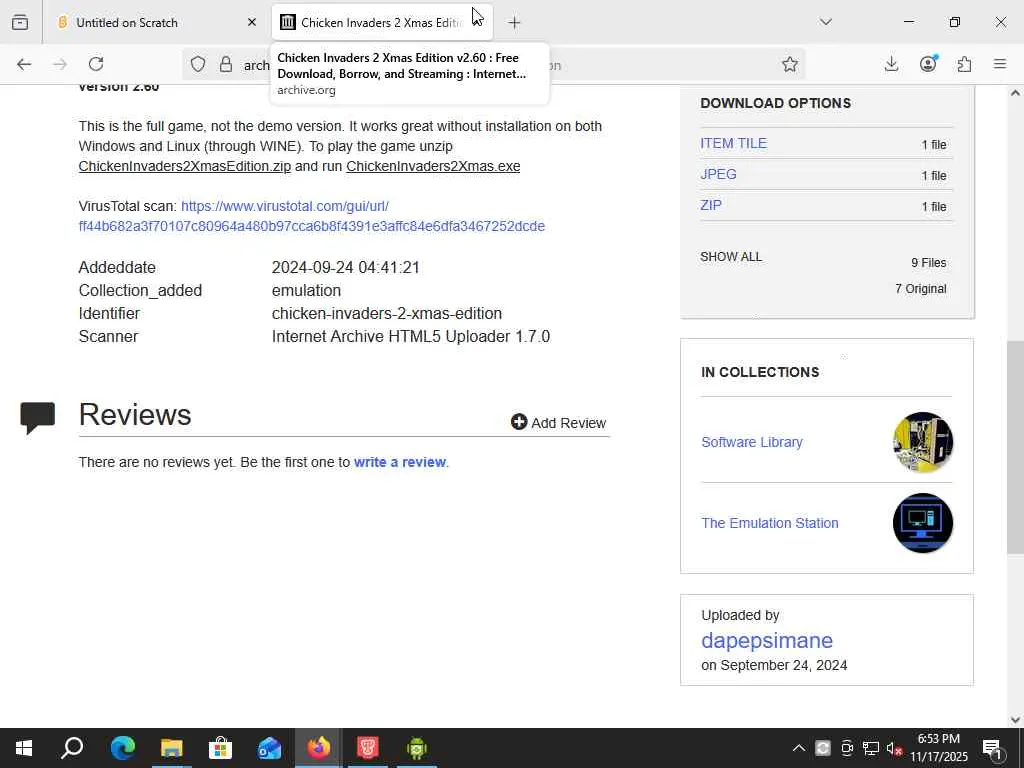Open the Firefox hamburger application menu
1024x768 pixels.
tap(1000, 64)
